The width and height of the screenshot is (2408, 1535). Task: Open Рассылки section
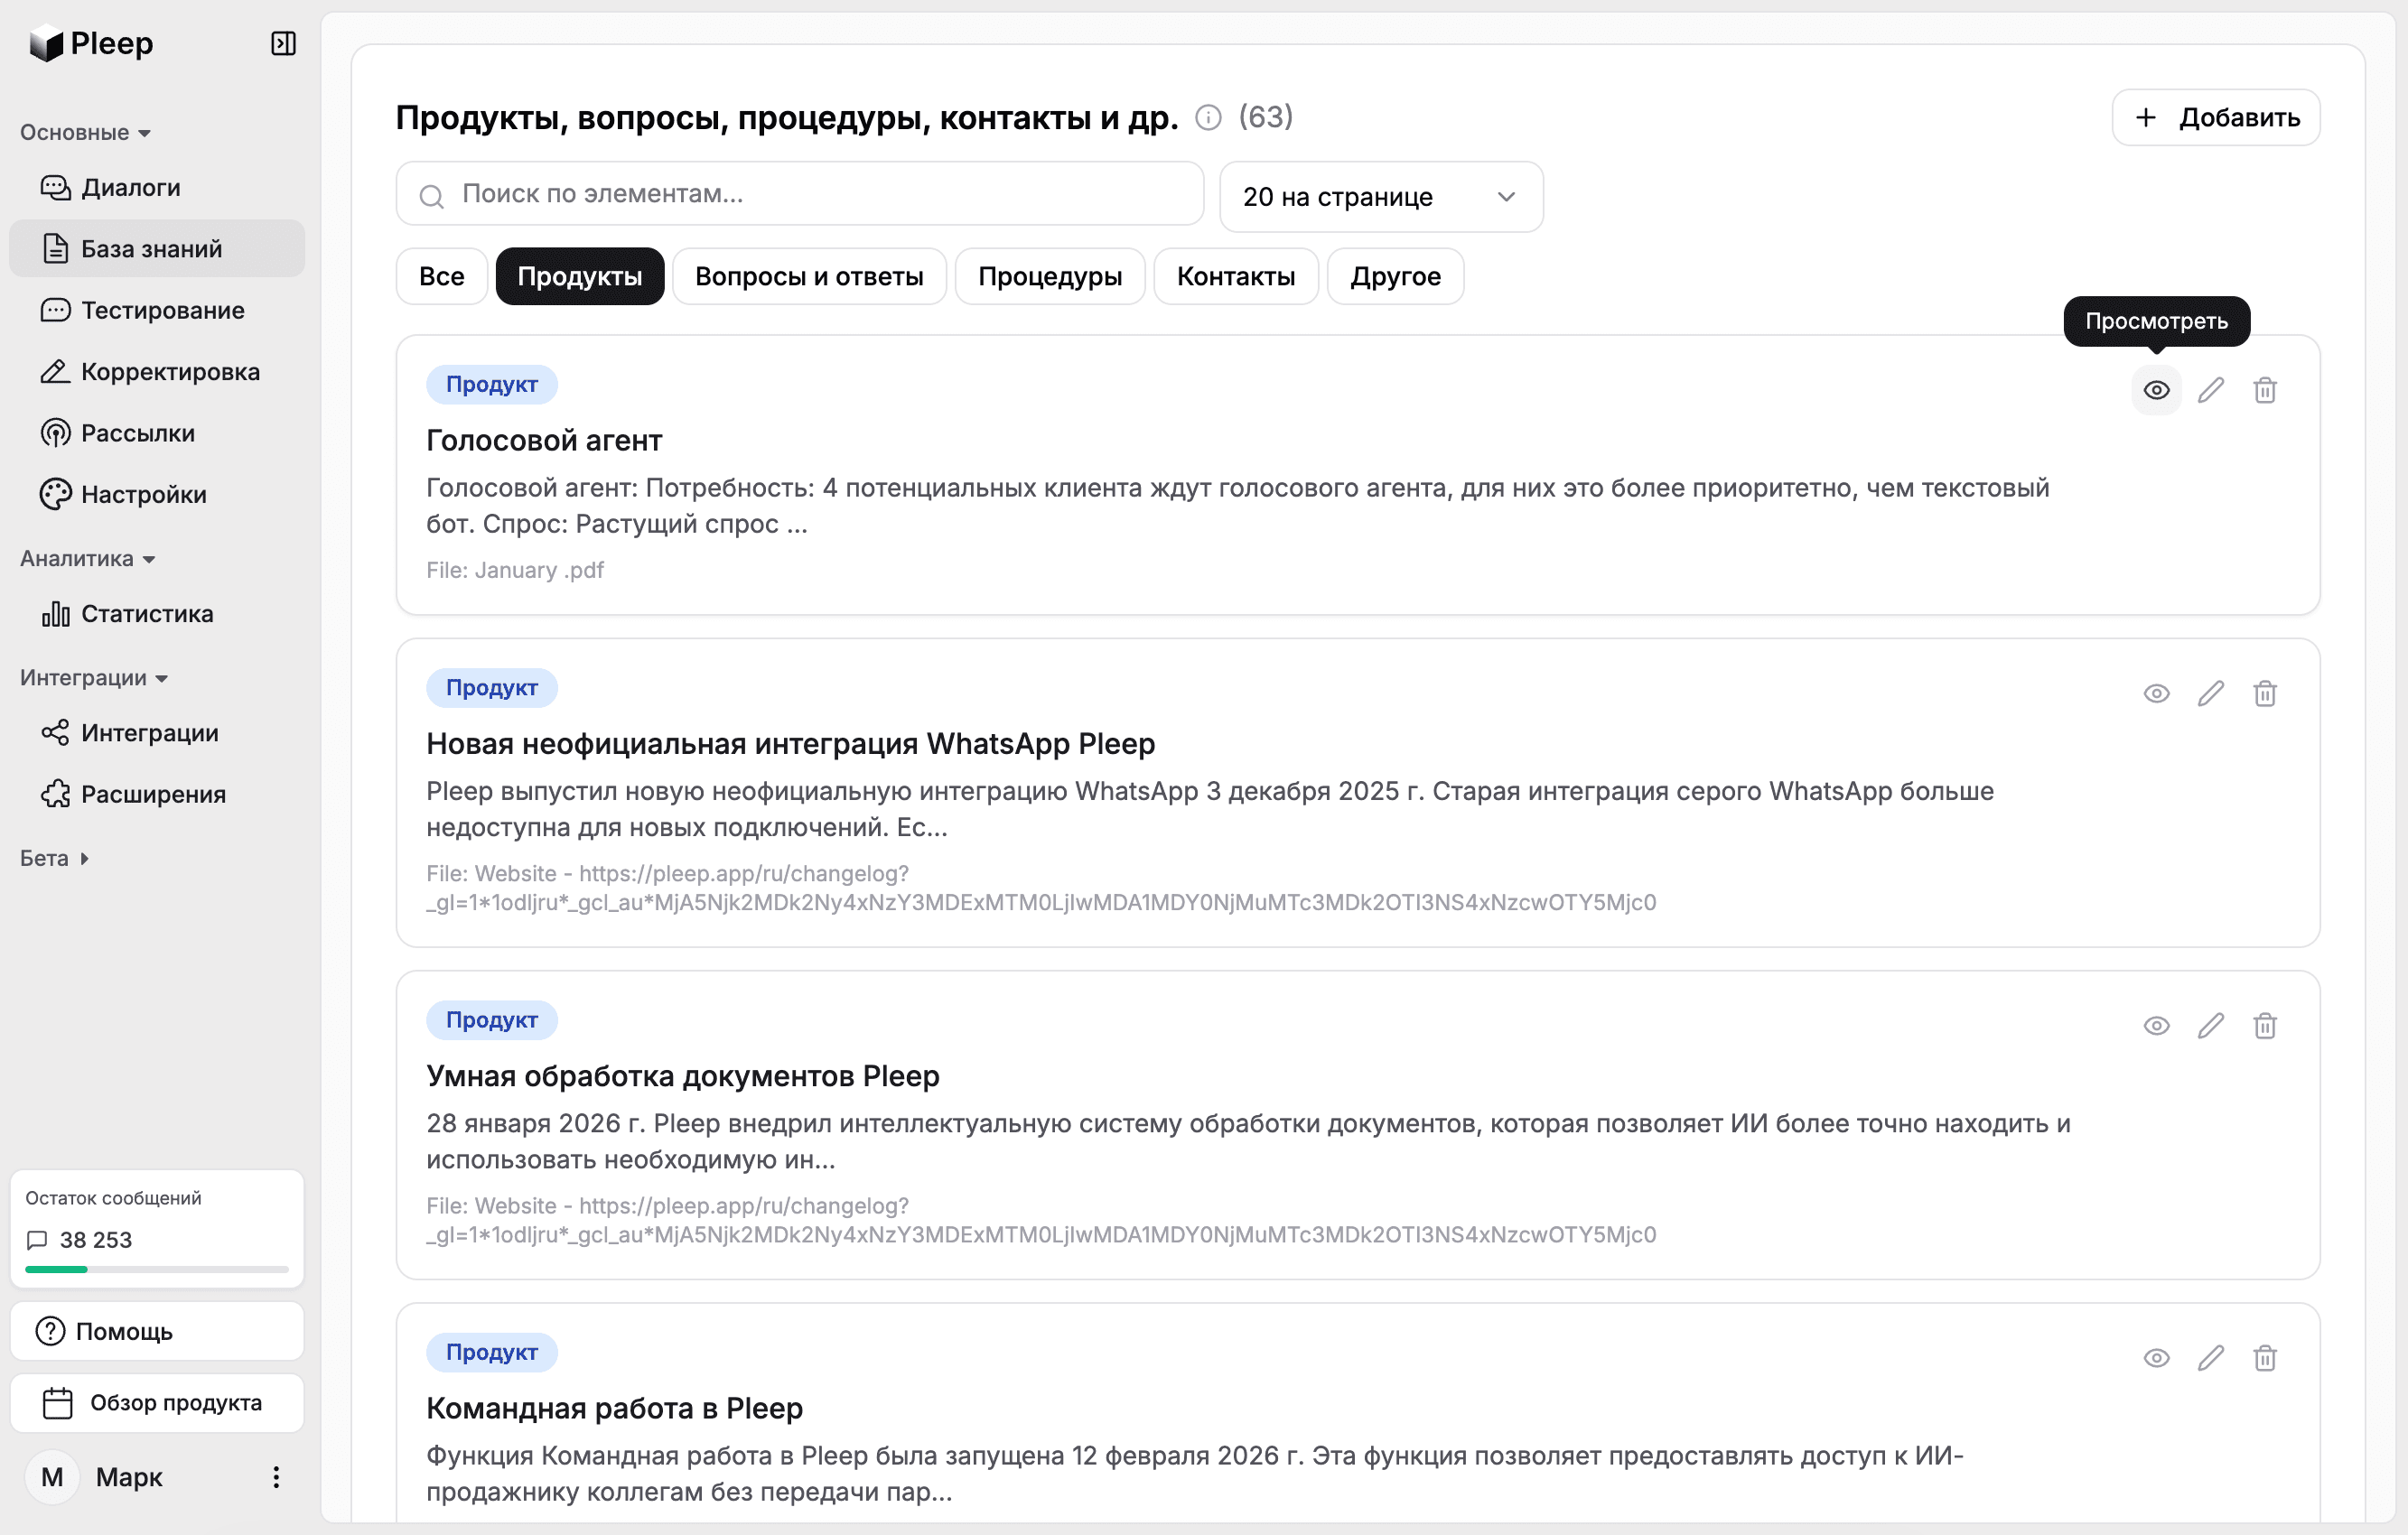point(137,432)
